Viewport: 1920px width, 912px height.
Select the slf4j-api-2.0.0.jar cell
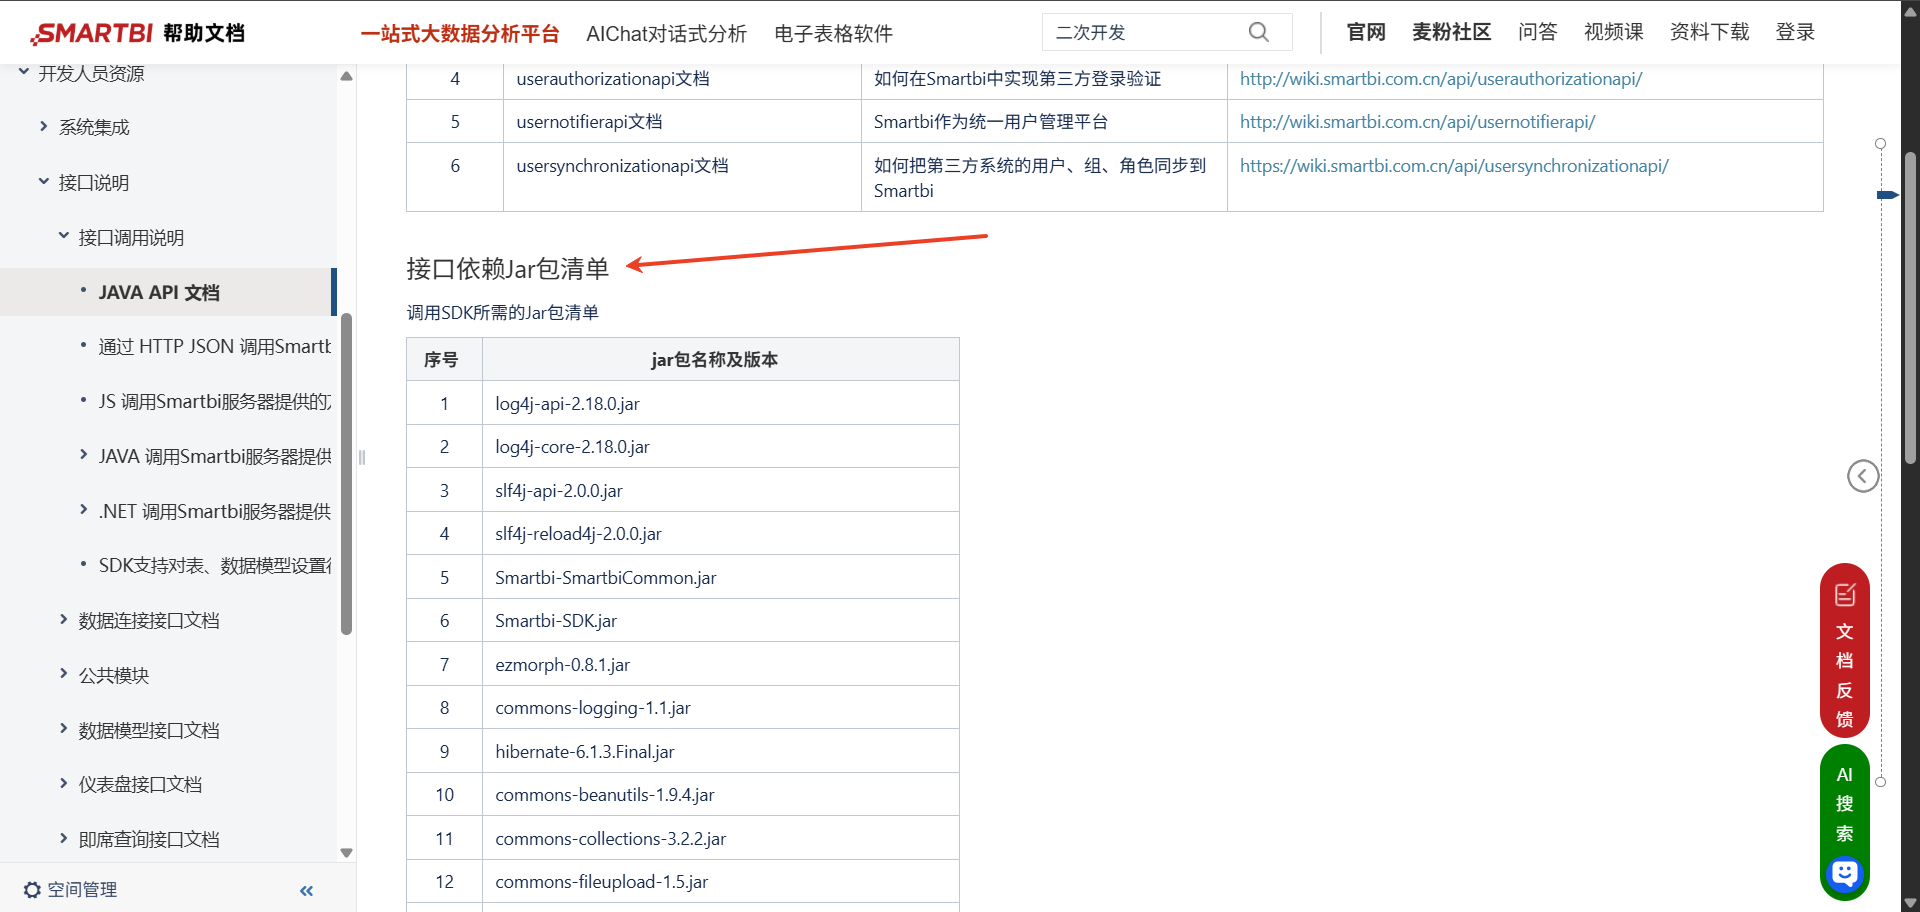pyautogui.click(x=720, y=490)
